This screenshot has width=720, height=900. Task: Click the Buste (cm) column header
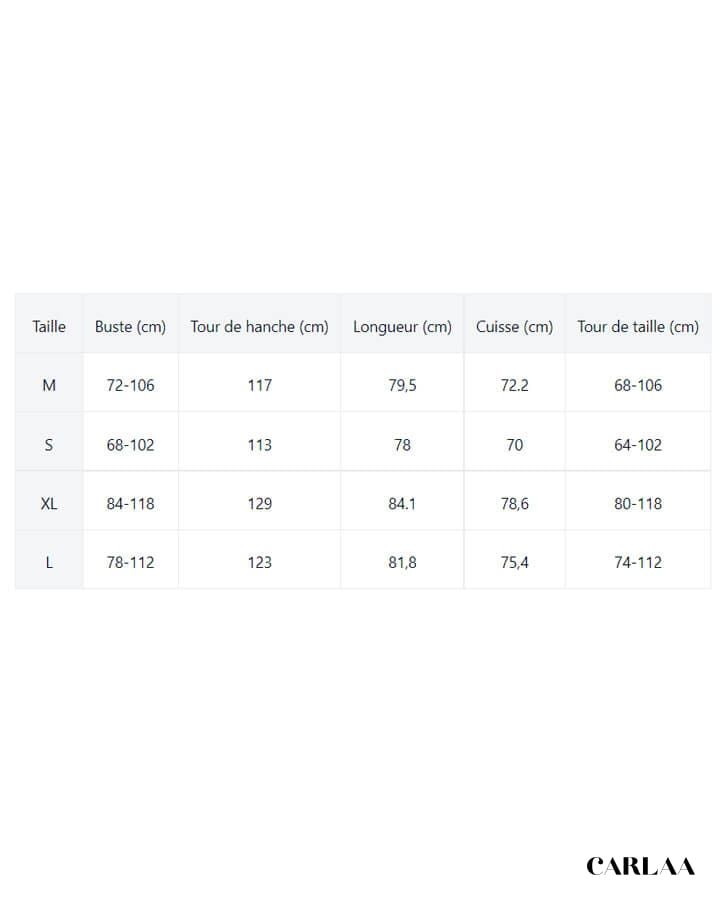130,326
